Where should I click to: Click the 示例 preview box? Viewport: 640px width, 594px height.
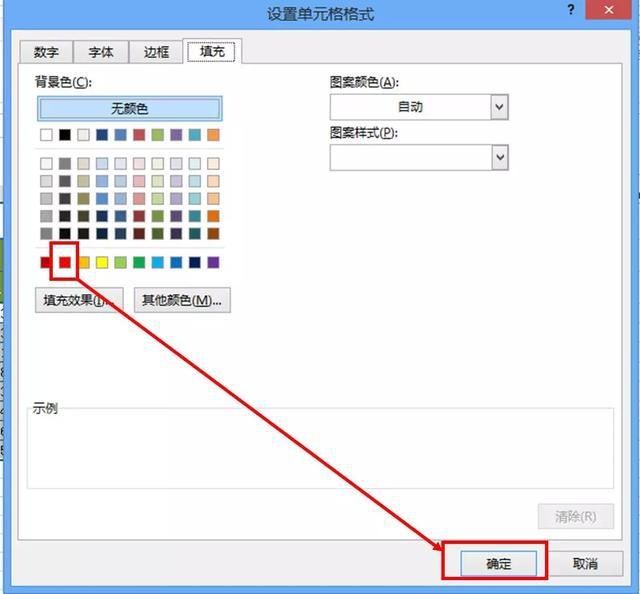coord(320,448)
